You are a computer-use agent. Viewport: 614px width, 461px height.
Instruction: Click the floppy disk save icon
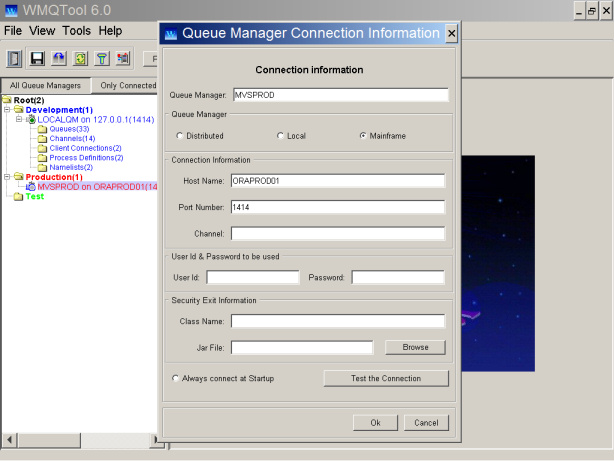click(x=37, y=59)
